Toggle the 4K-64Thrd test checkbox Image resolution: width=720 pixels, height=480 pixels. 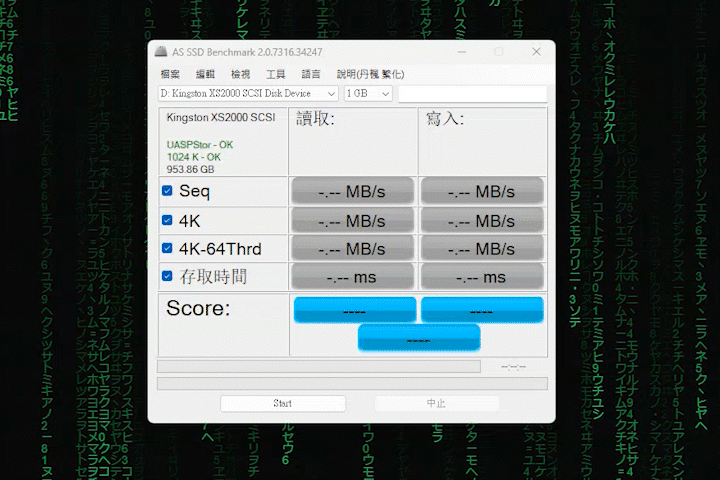click(x=167, y=248)
